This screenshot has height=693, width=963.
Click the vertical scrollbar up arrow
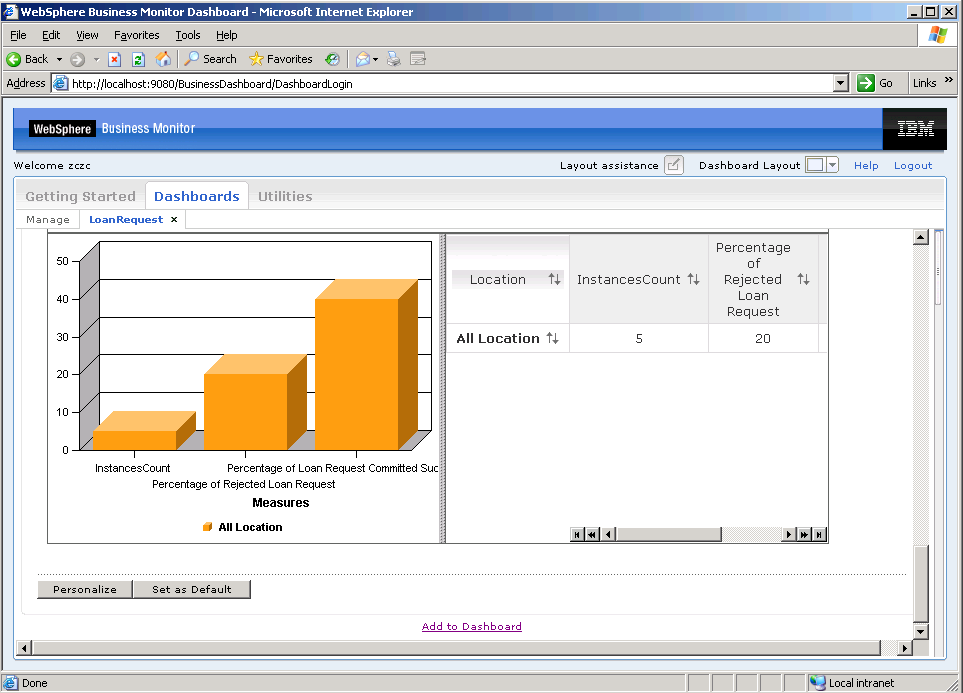pyautogui.click(x=921, y=237)
